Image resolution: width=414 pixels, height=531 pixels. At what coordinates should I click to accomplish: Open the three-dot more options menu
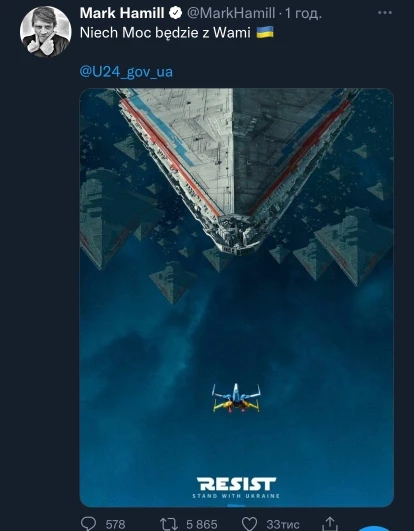[385, 13]
